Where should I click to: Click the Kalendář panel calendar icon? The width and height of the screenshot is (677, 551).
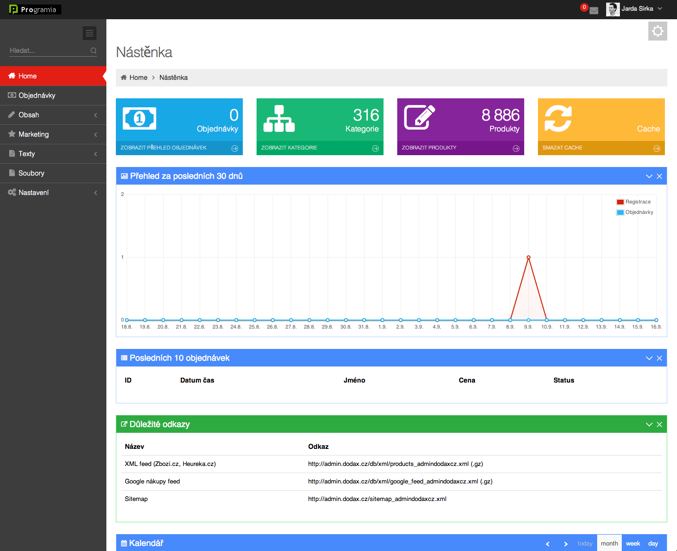coord(124,543)
